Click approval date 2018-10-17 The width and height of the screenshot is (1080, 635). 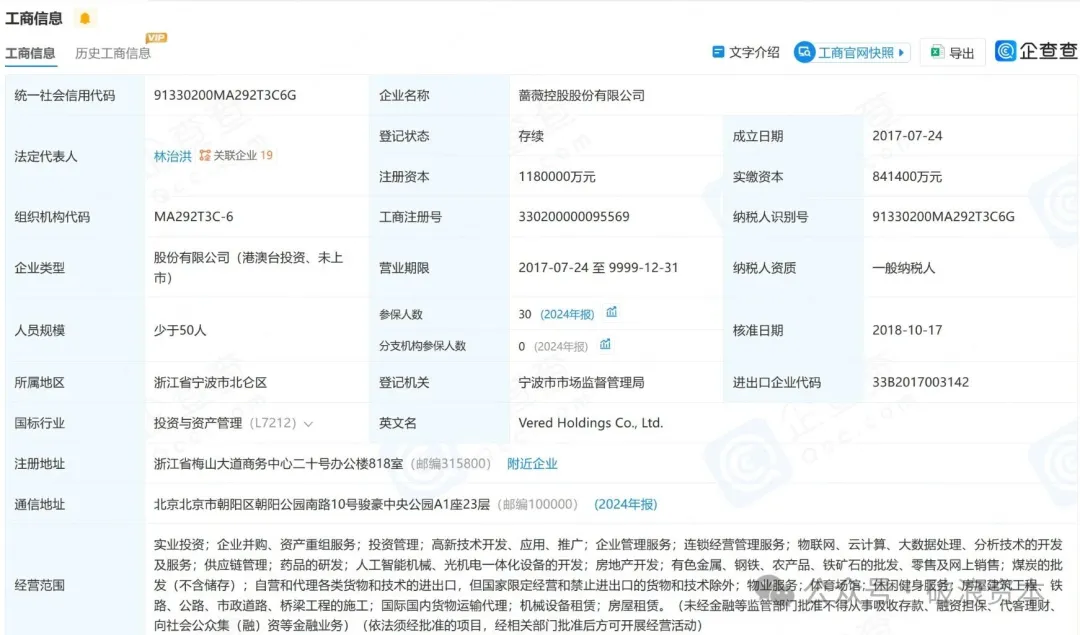(907, 330)
